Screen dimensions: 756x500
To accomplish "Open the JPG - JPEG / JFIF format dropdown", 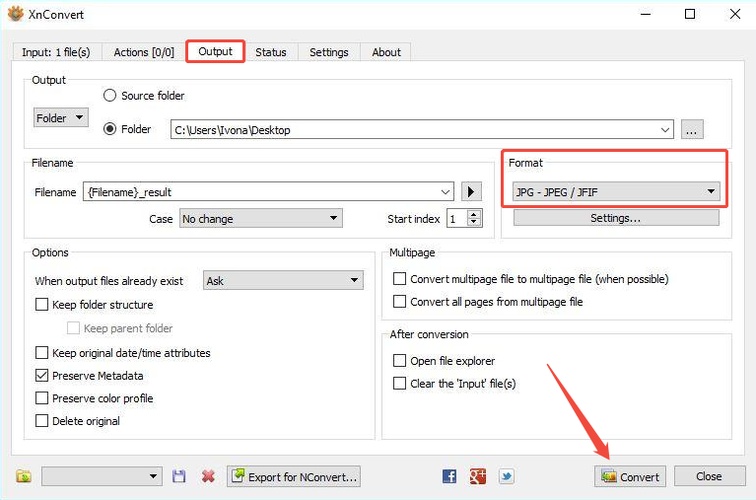I will coord(616,192).
